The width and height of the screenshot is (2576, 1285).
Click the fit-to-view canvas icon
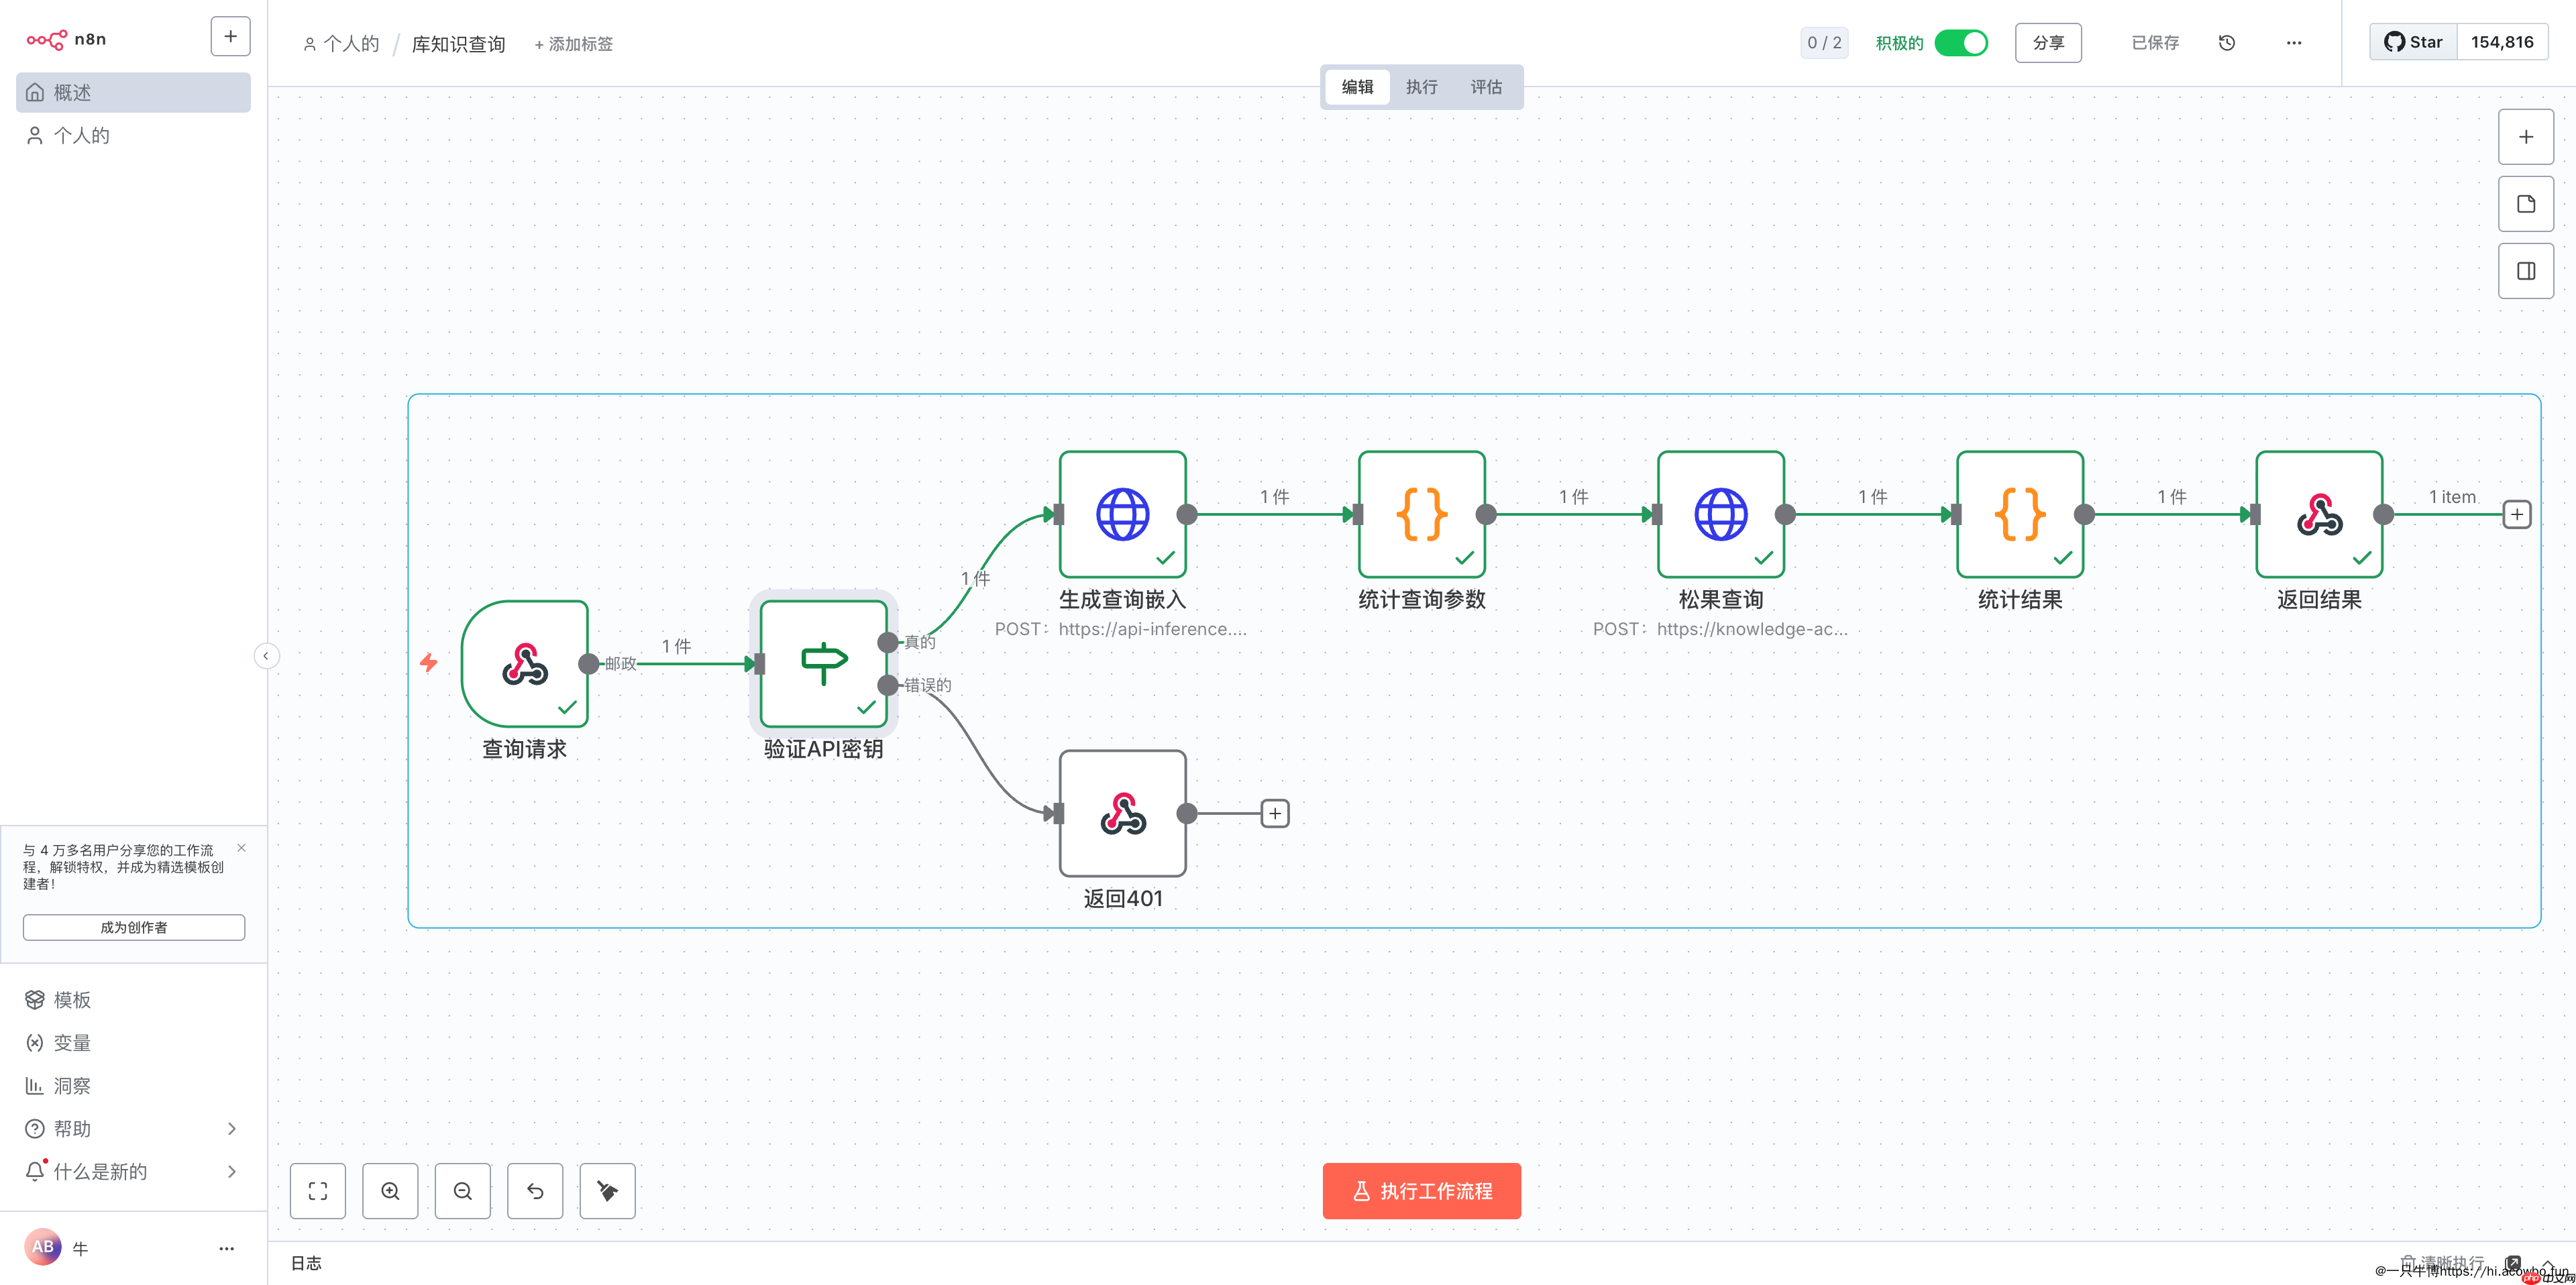pos(318,1190)
